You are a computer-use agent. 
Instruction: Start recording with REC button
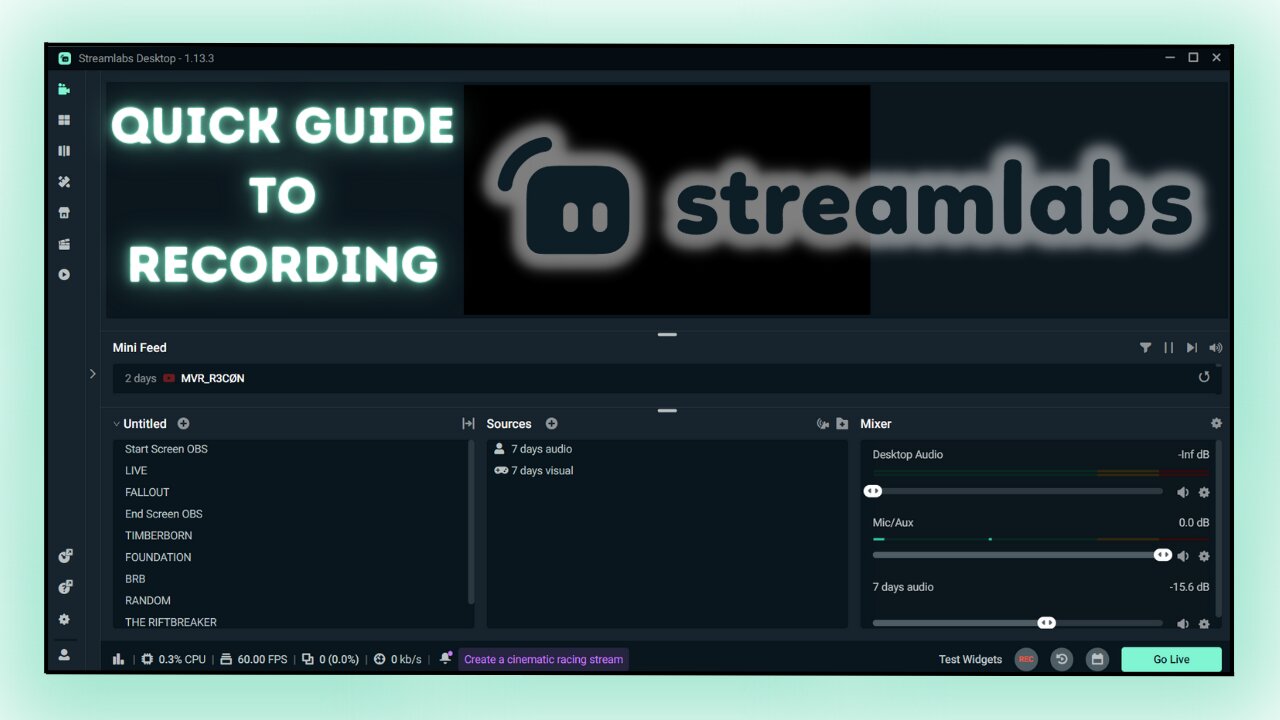tap(1026, 659)
